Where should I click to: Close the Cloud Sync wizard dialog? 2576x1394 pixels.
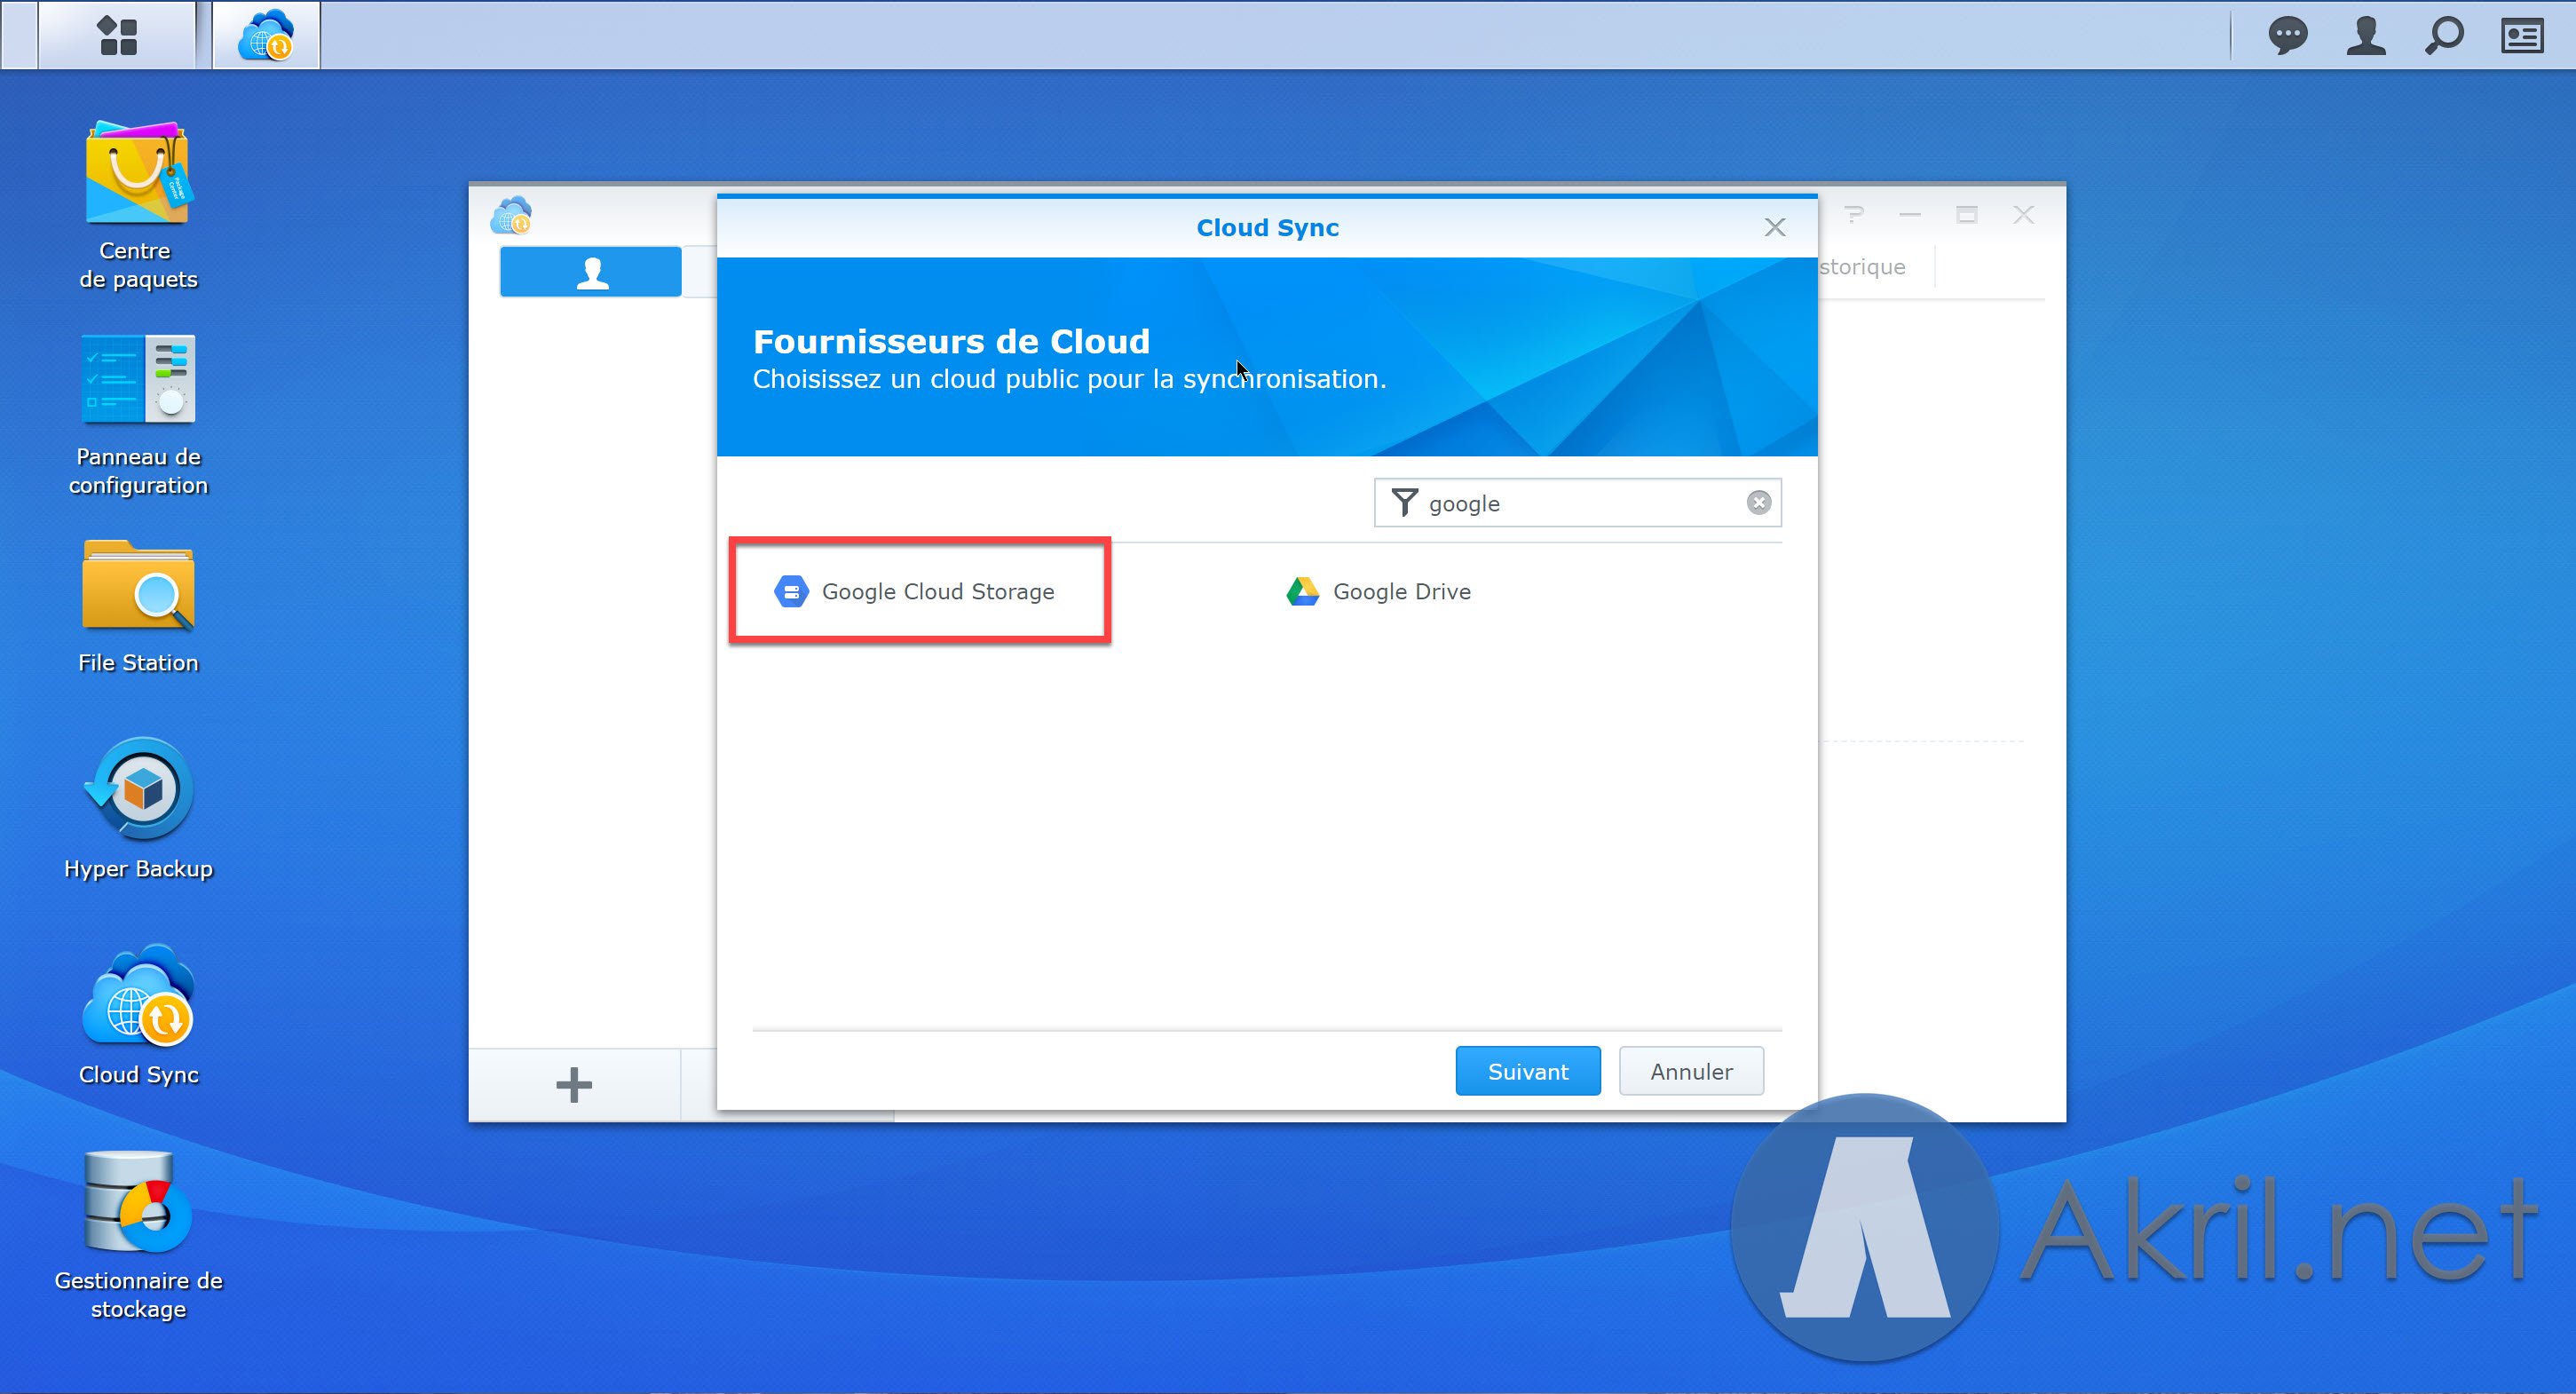tap(1775, 227)
